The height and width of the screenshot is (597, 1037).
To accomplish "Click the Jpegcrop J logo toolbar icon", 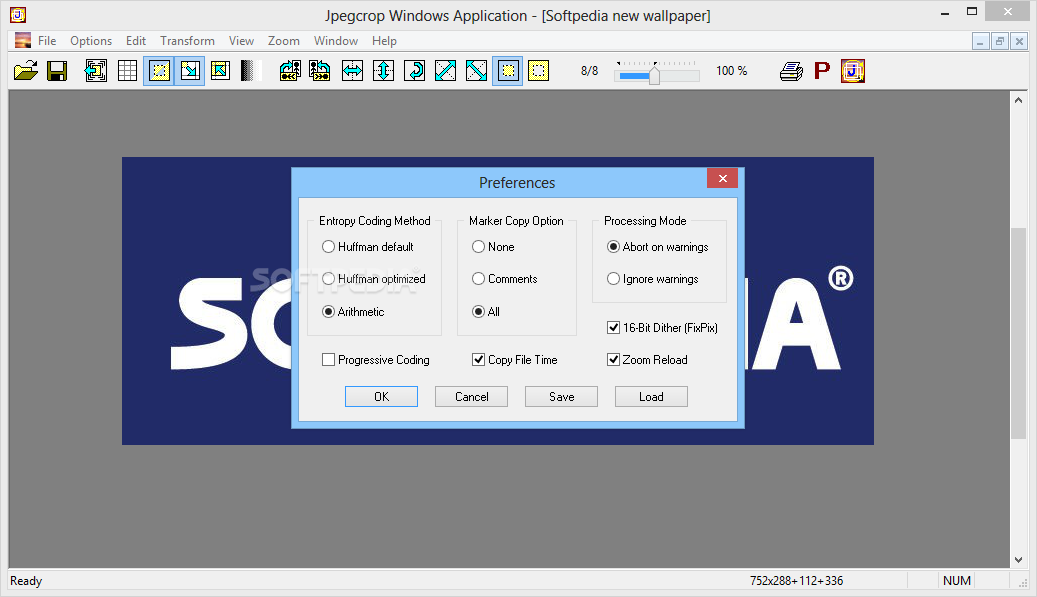I will point(853,71).
